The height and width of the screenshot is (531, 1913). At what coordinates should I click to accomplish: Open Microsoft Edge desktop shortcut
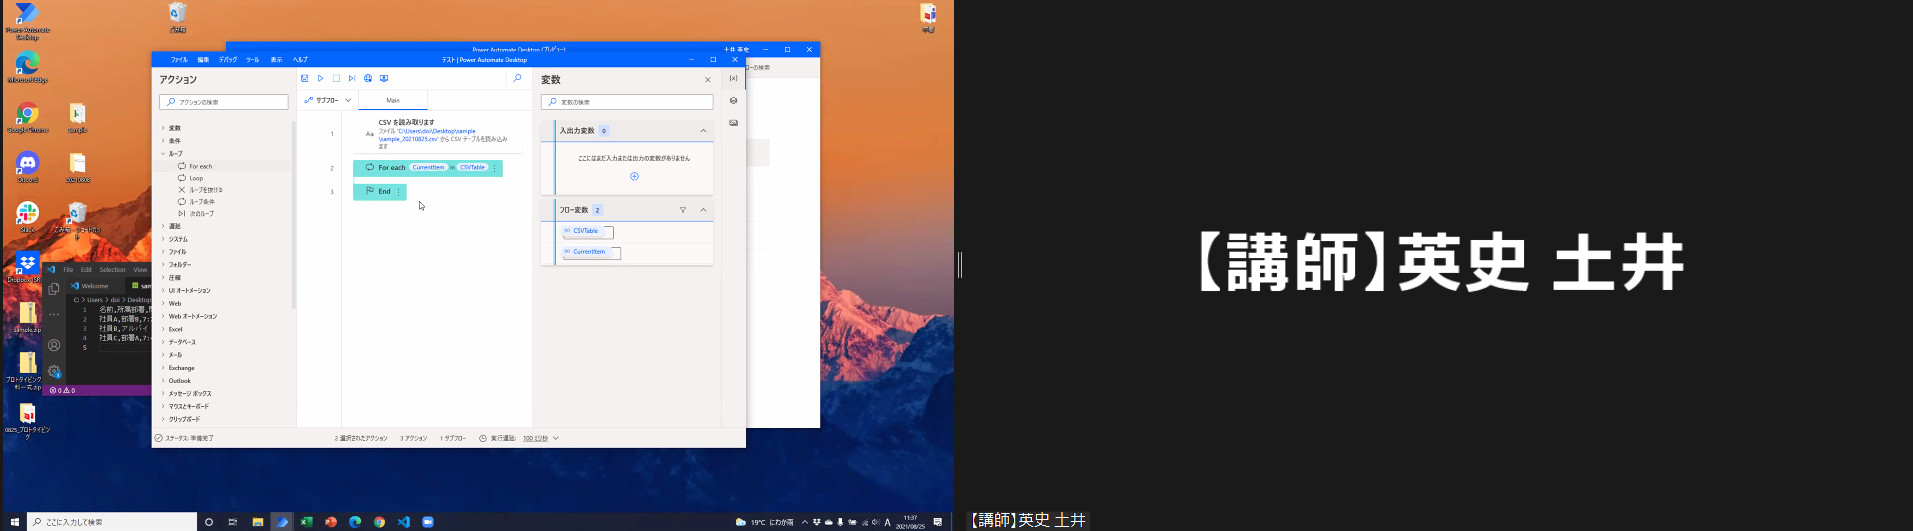pyautogui.click(x=27, y=68)
